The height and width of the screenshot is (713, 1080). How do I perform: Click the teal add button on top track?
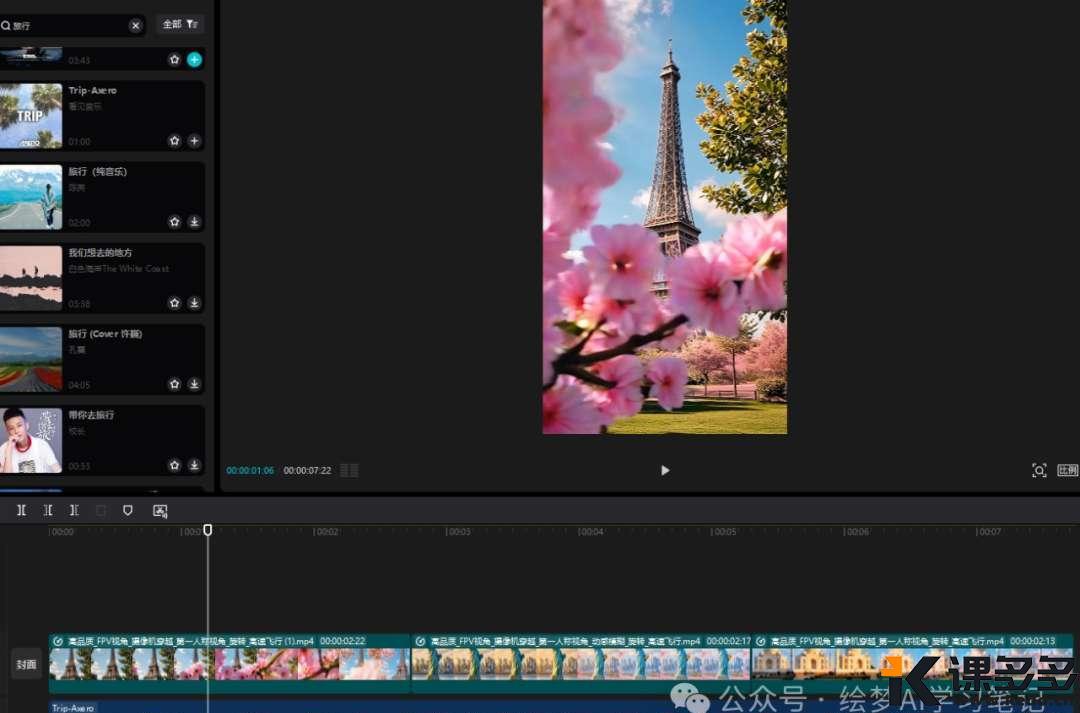coord(194,60)
